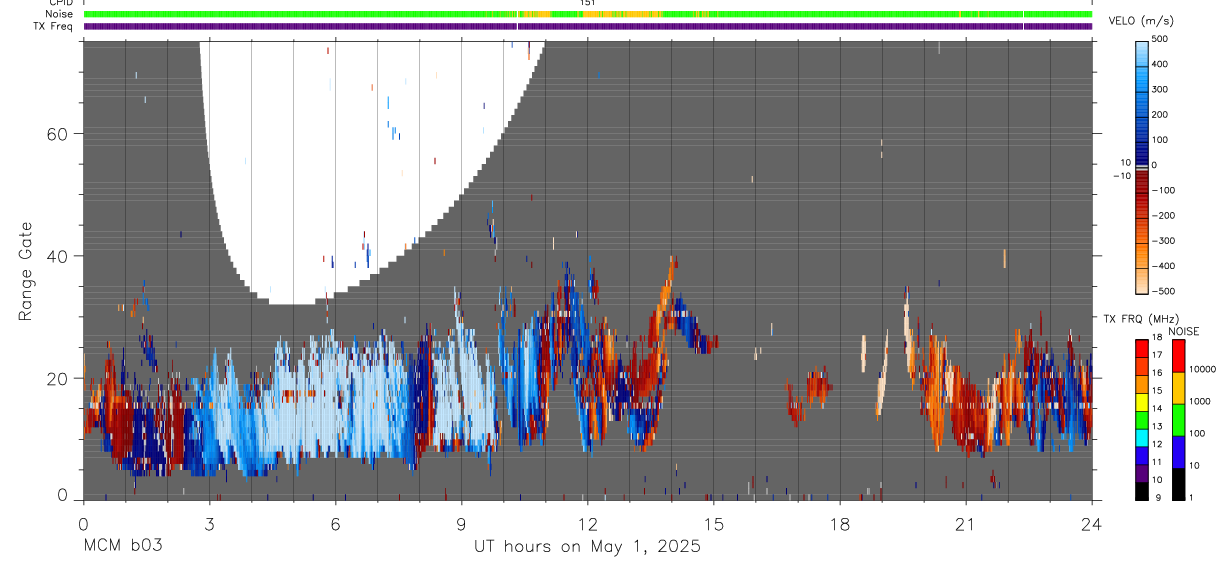Click the 'MCM b03' radar beam label
The height and width of the screenshot is (567, 1228).
point(122,547)
